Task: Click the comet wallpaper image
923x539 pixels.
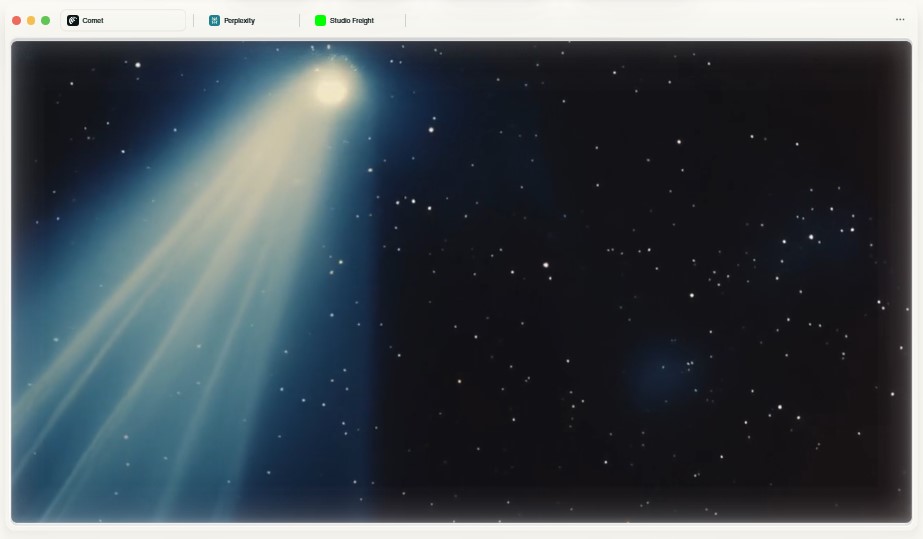Action: click(x=462, y=281)
